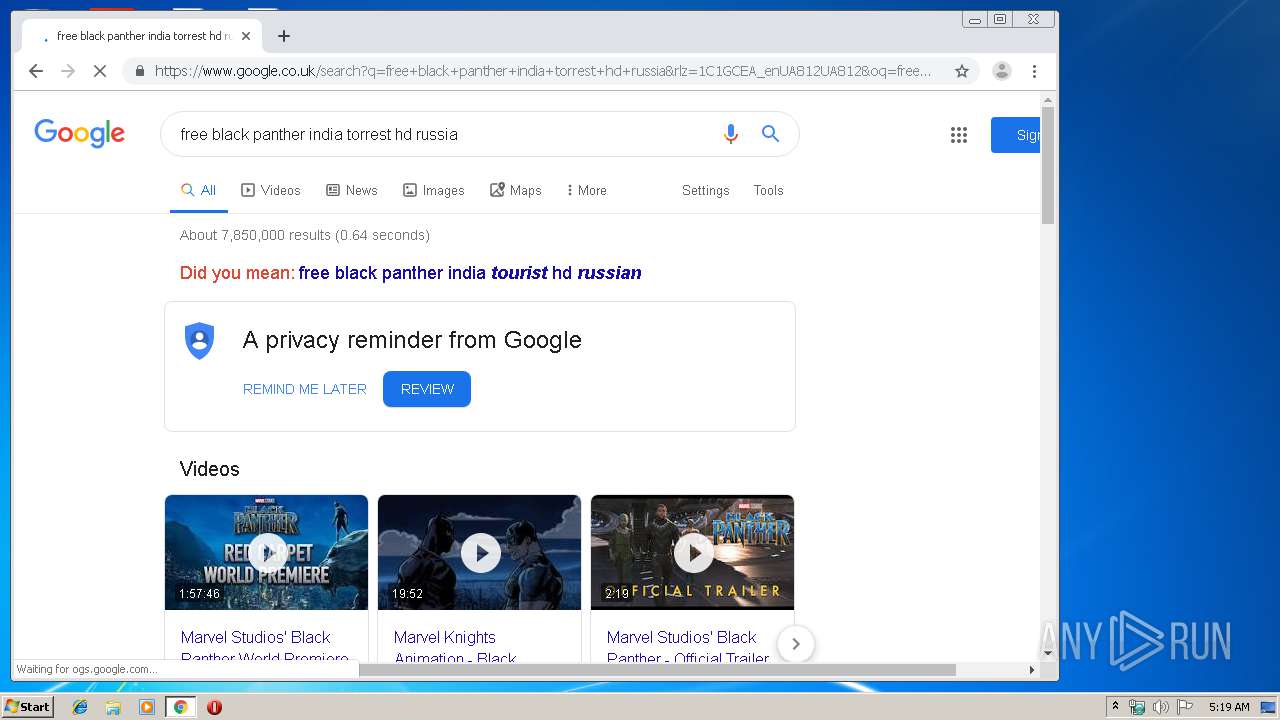This screenshot has height=720, width=1280.
Task: Click the horizontal scrollbar thumb
Action: 657,670
